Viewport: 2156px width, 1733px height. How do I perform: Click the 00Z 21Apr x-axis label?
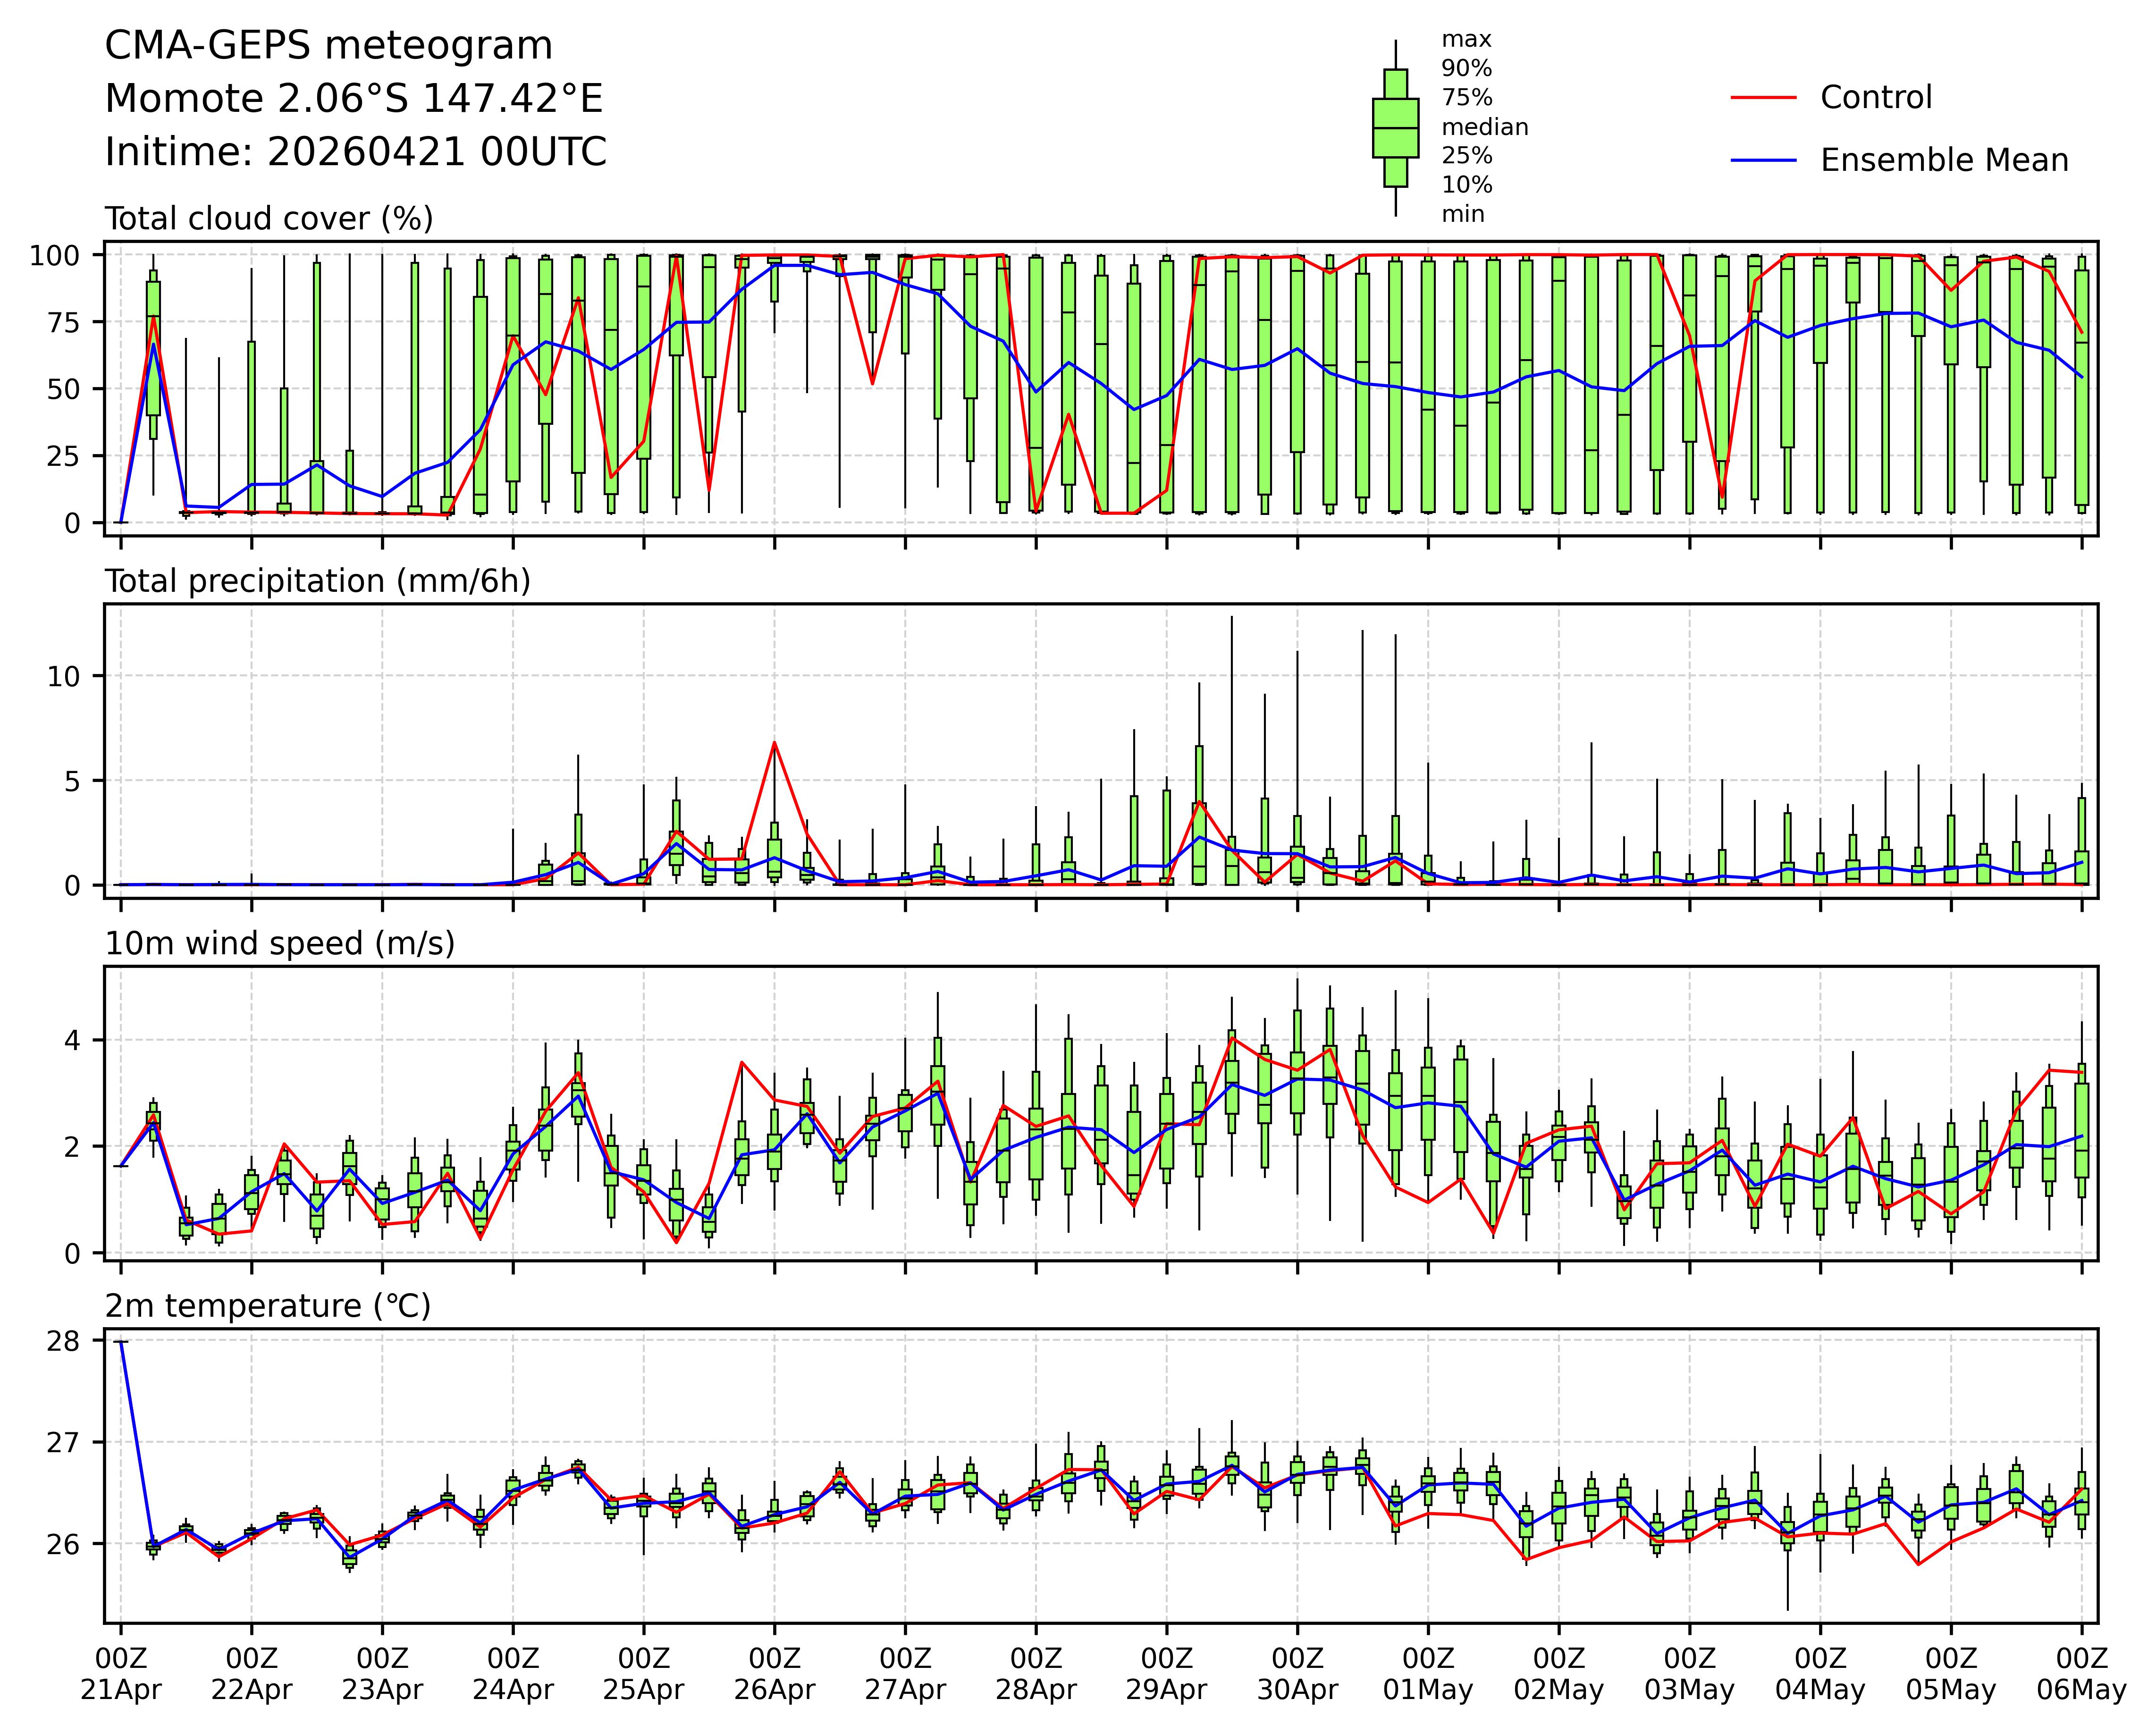[121, 1674]
